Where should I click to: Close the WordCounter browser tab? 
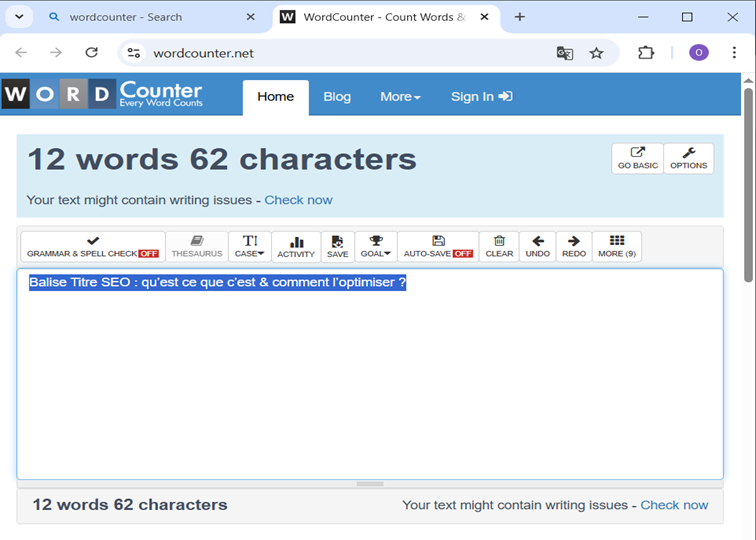pyautogui.click(x=485, y=17)
